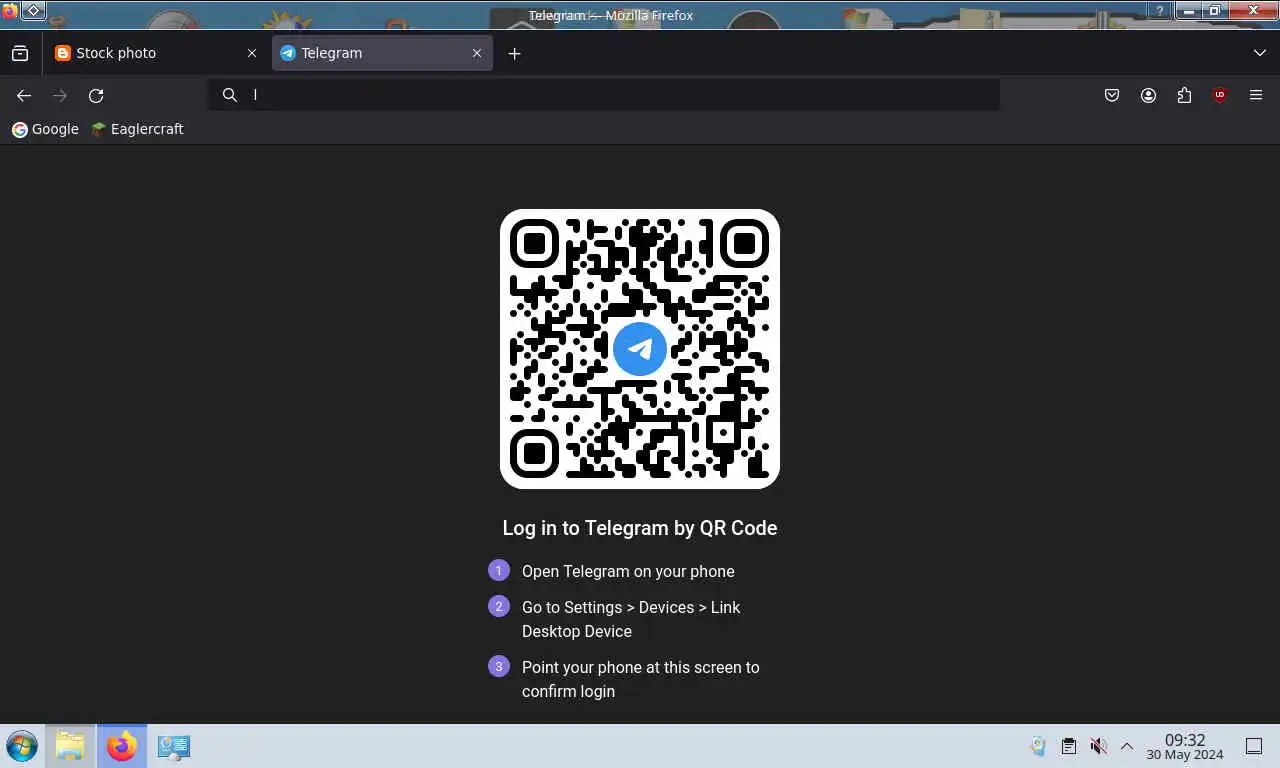Close the Stock photo tab

point(252,53)
